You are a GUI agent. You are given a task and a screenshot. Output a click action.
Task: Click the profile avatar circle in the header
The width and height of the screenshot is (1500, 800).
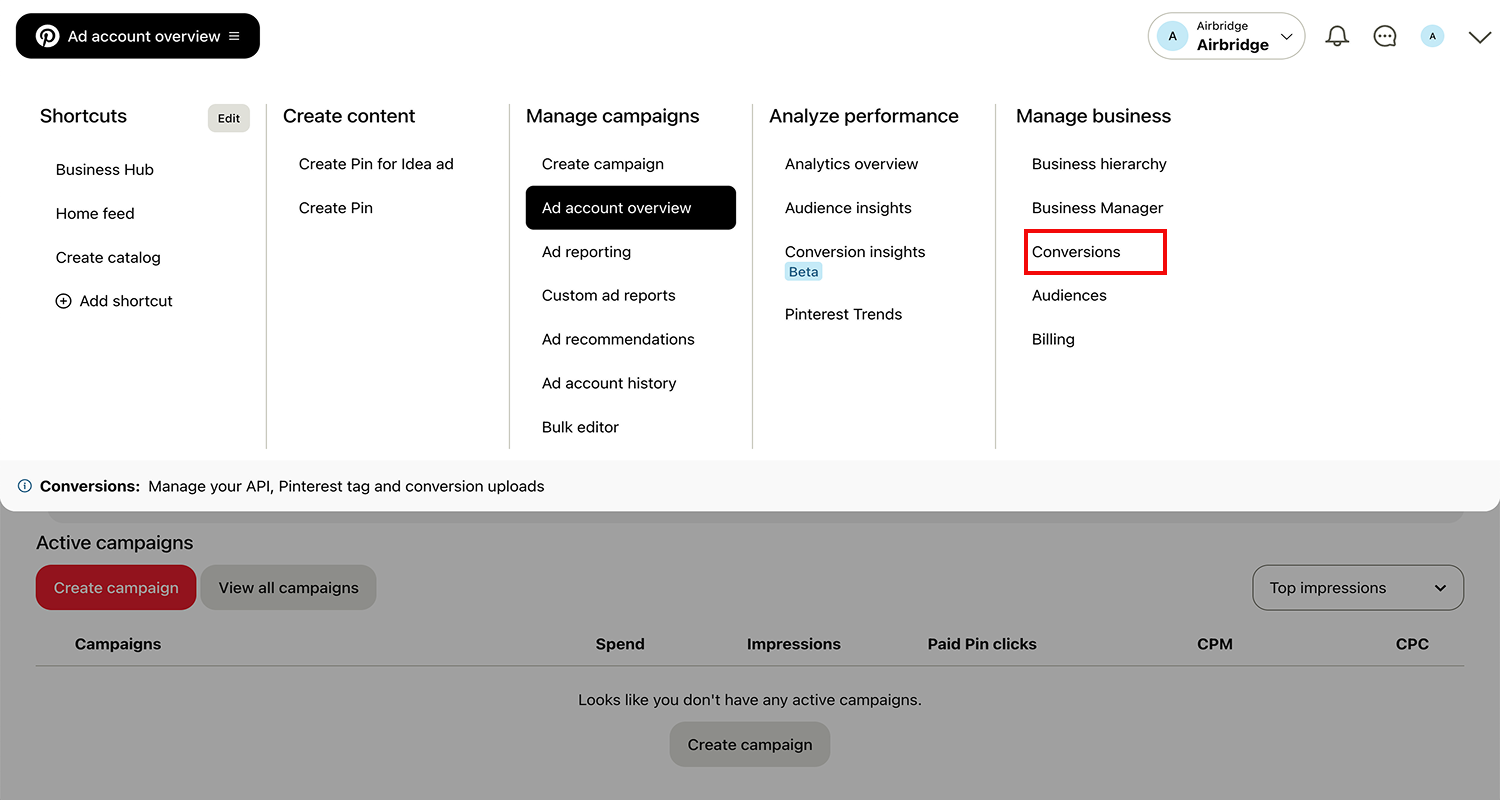click(1432, 36)
